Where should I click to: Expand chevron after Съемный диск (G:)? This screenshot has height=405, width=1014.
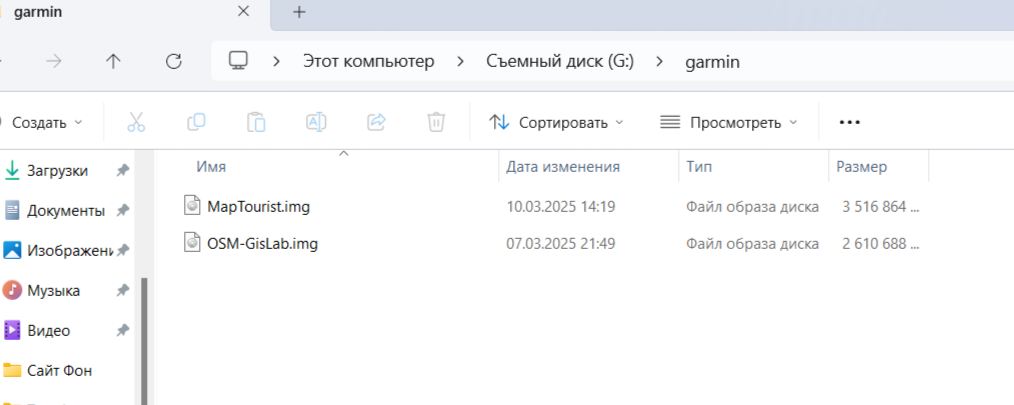pyautogui.click(x=659, y=62)
